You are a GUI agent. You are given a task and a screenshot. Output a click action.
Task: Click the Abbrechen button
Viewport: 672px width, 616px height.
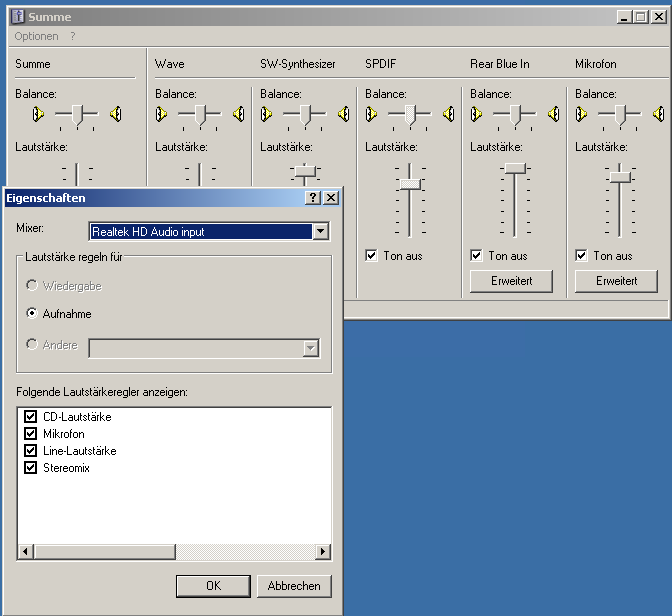(x=294, y=586)
